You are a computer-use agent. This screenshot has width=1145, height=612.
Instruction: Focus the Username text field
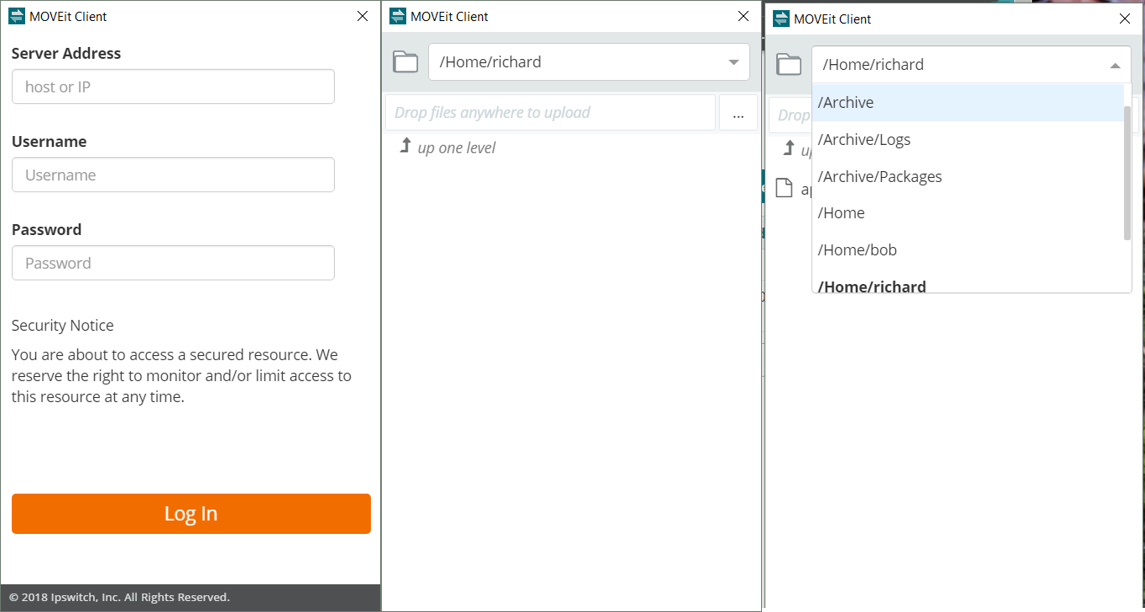tap(173, 175)
